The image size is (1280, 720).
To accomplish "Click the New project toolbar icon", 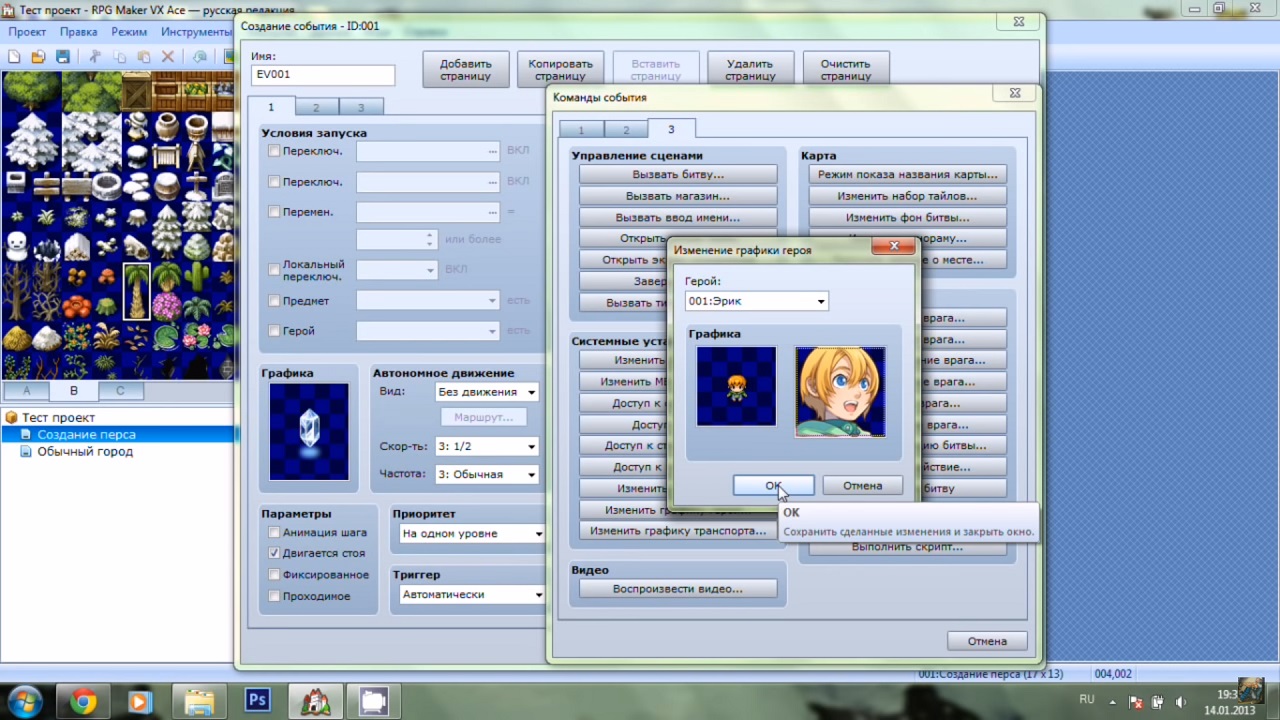I will (14, 57).
